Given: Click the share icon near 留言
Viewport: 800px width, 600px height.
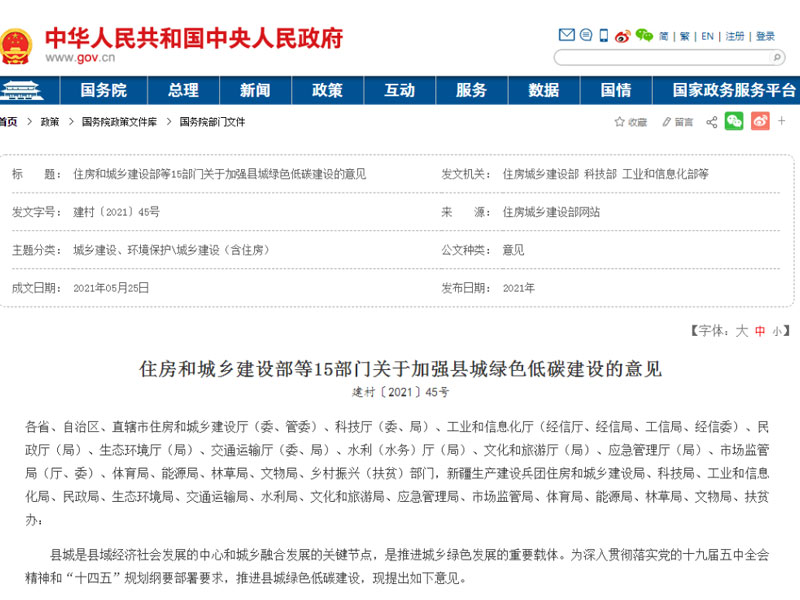Looking at the screenshot, I should 711,122.
